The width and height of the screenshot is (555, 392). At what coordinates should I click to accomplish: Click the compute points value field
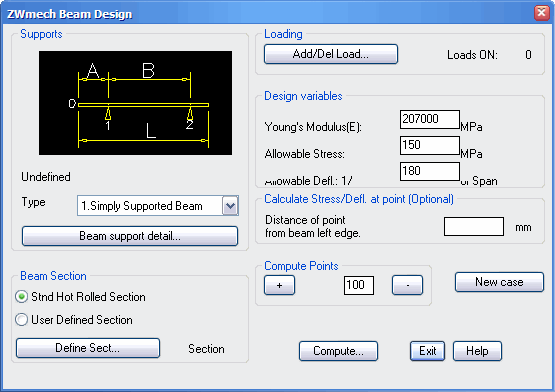point(359,285)
